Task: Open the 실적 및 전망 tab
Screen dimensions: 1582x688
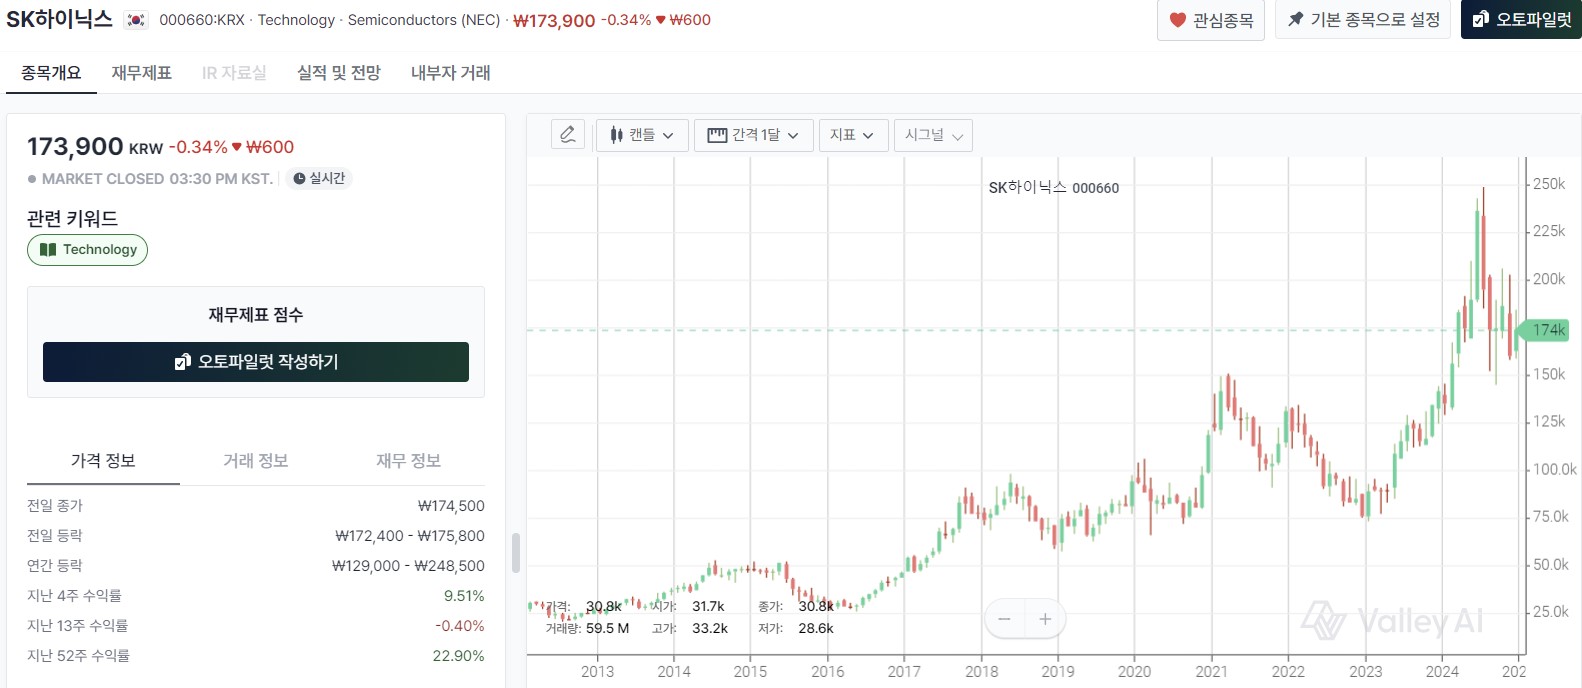Action: [x=339, y=73]
